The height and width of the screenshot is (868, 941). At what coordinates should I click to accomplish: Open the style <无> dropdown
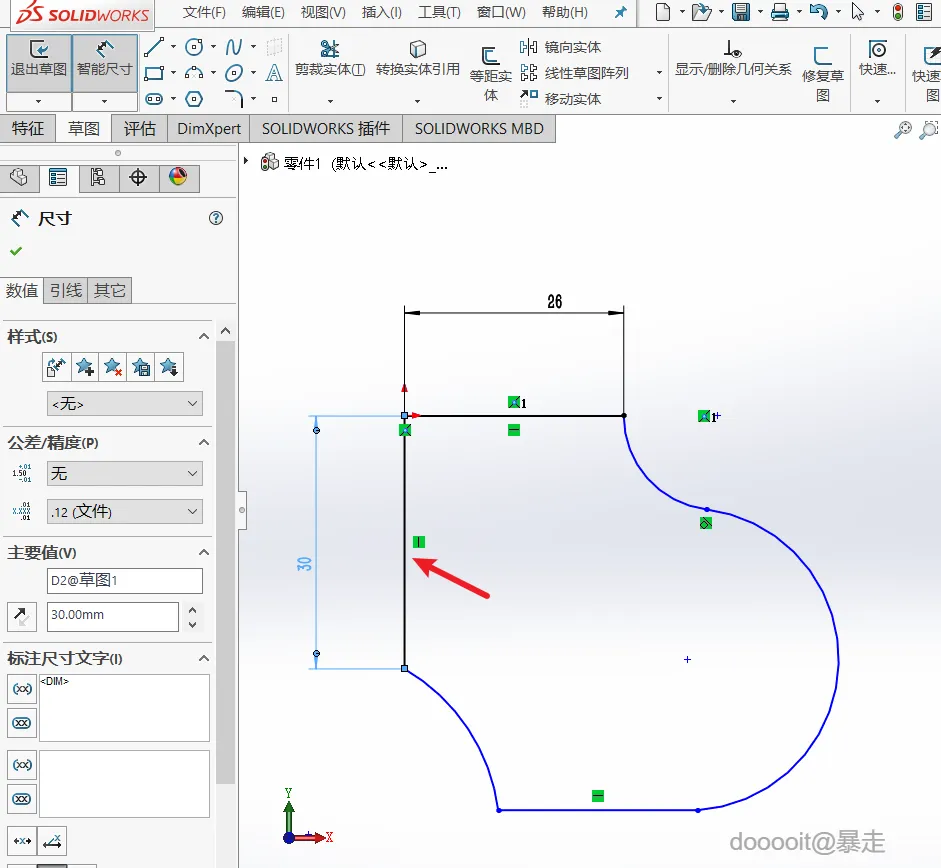point(125,403)
